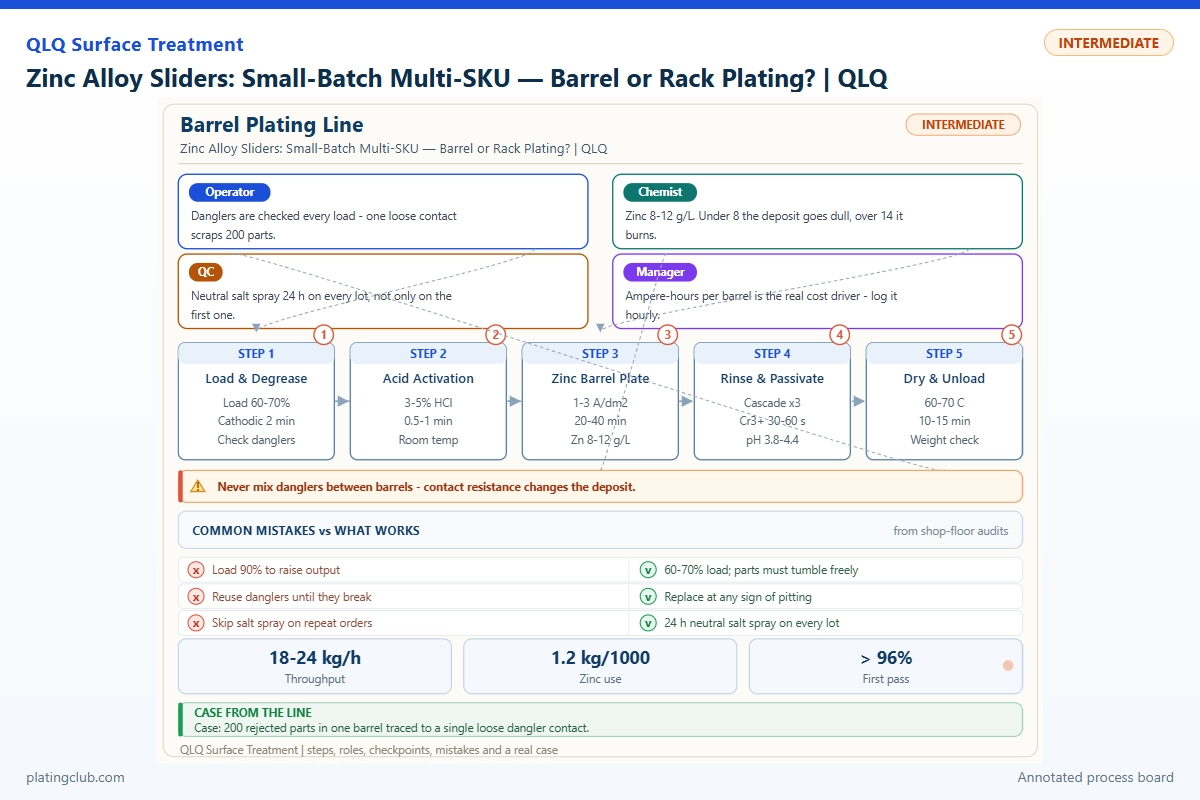Select the QC role badge
Screen dimensions: 1200x800
(206, 272)
